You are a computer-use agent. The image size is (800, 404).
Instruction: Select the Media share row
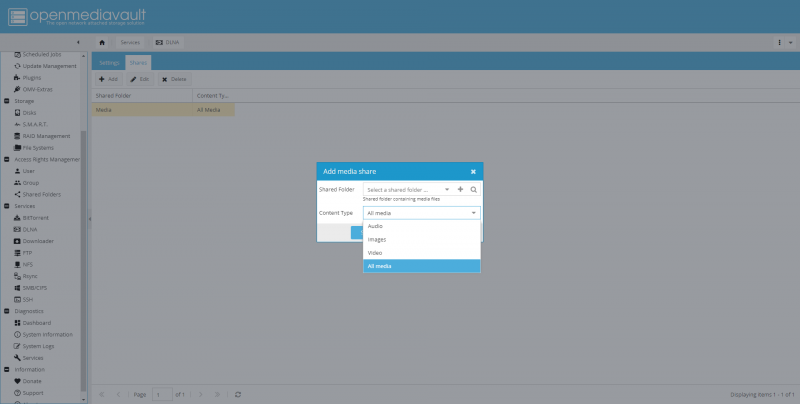[163, 110]
